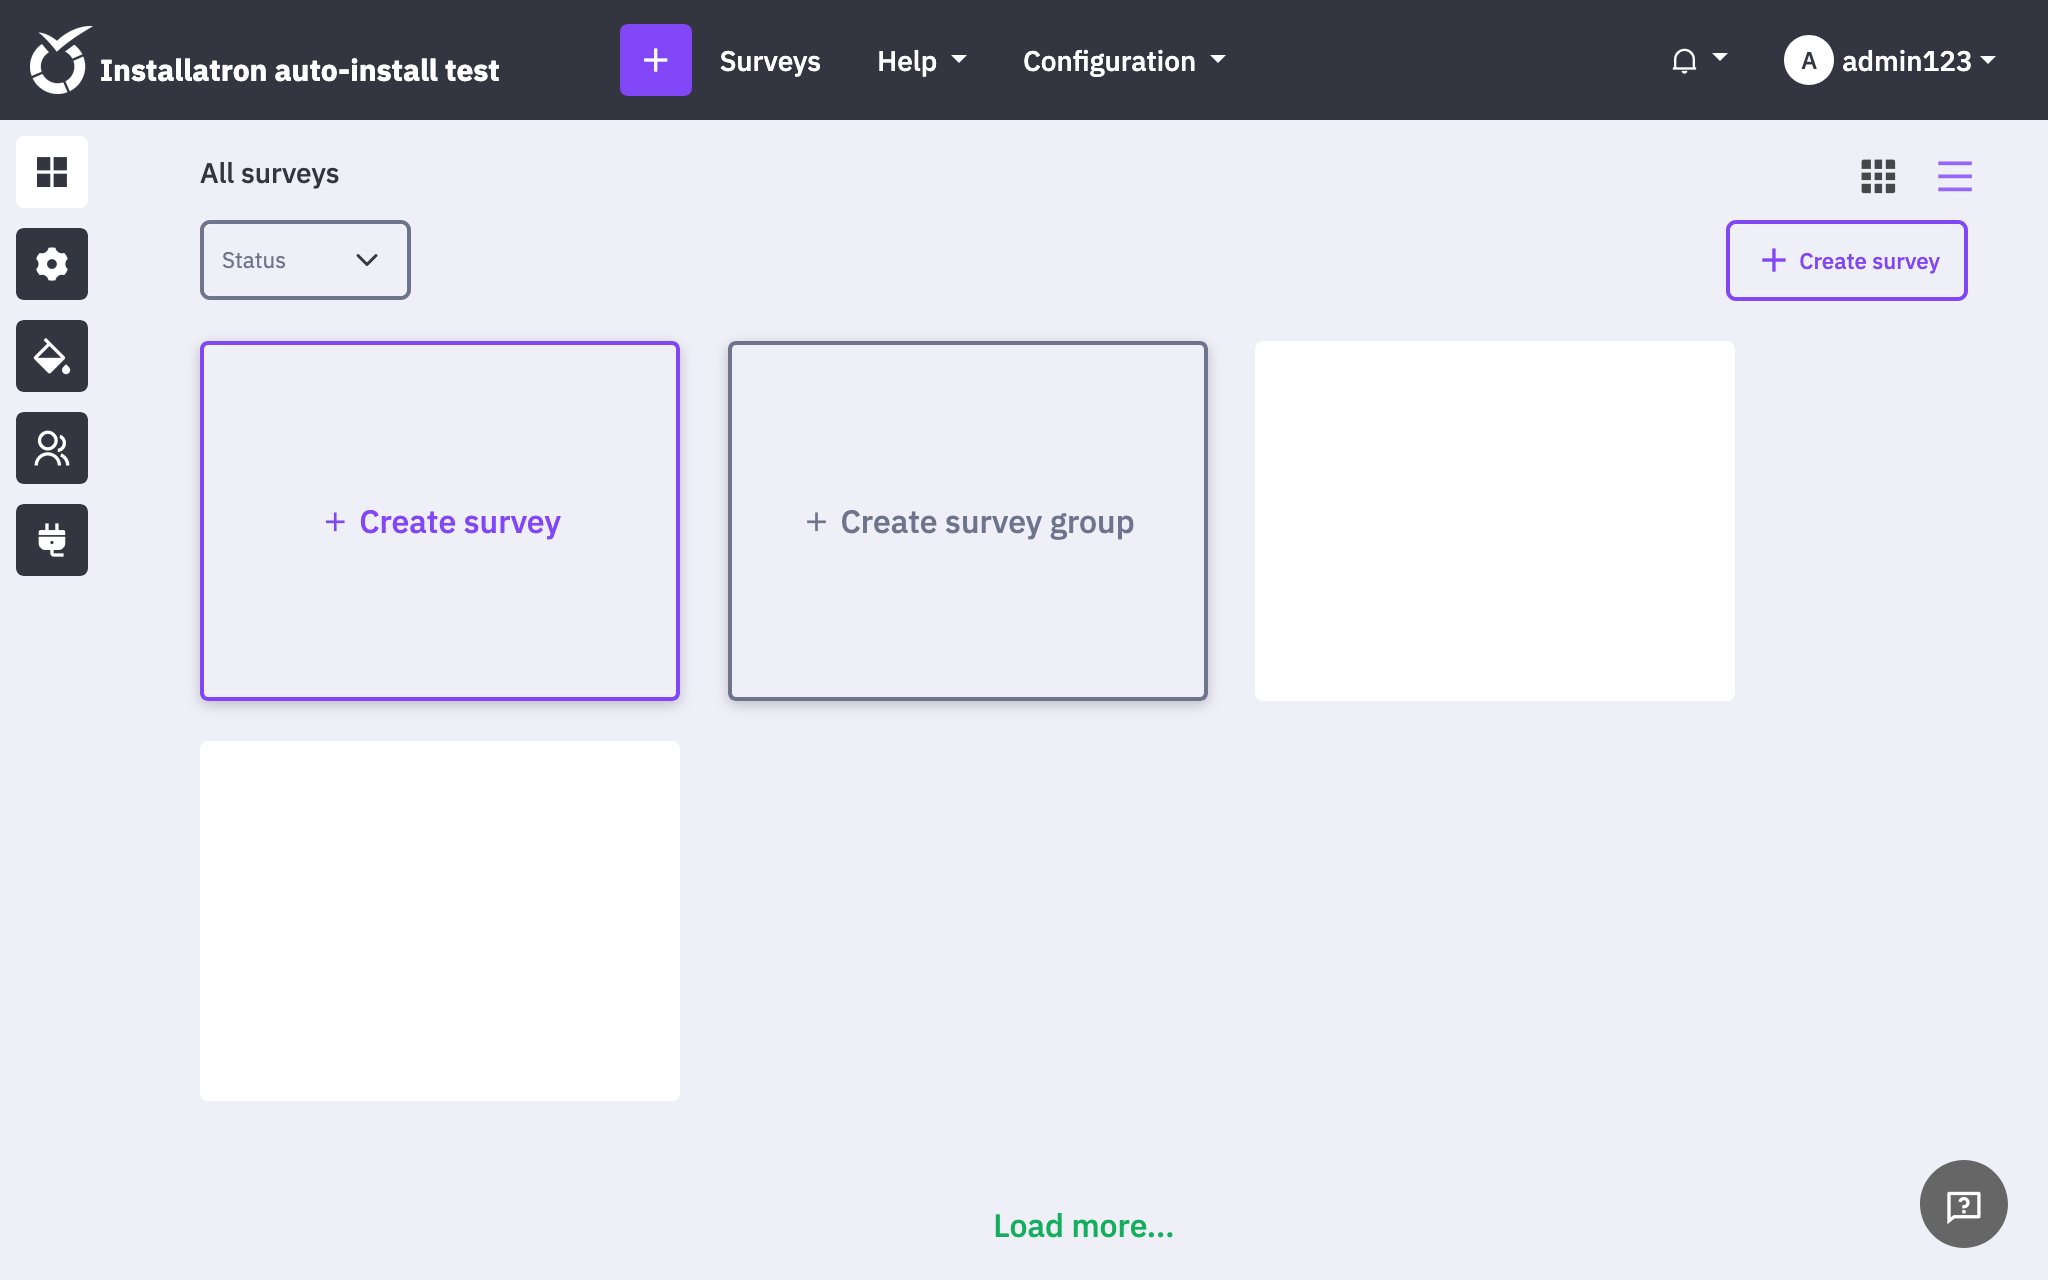The width and height of the screenshot is (2048, 1280).
Task: Open the admin123 user menu
Action: [x=1890, y=61]
